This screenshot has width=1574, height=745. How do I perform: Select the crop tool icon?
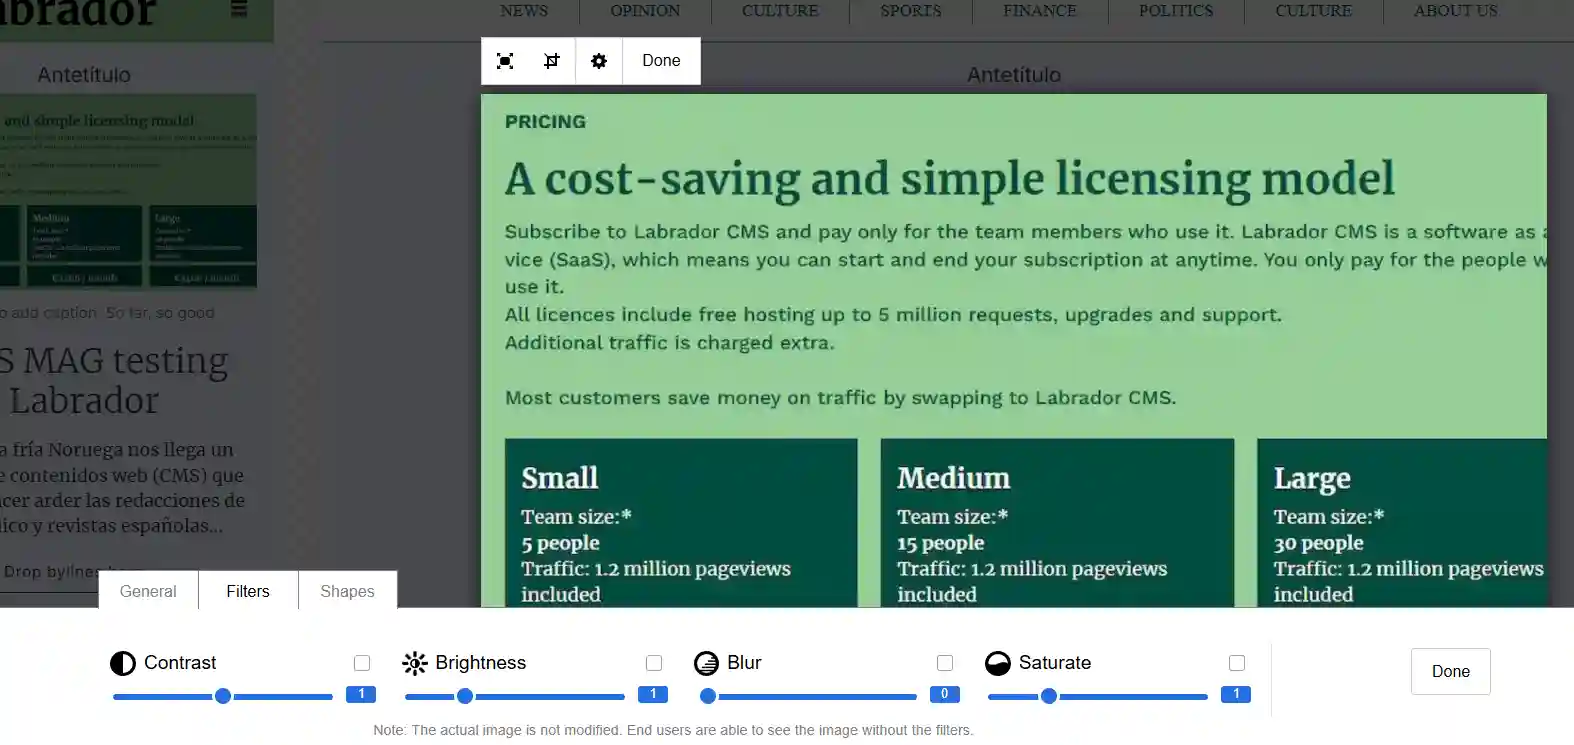point(551,61)
